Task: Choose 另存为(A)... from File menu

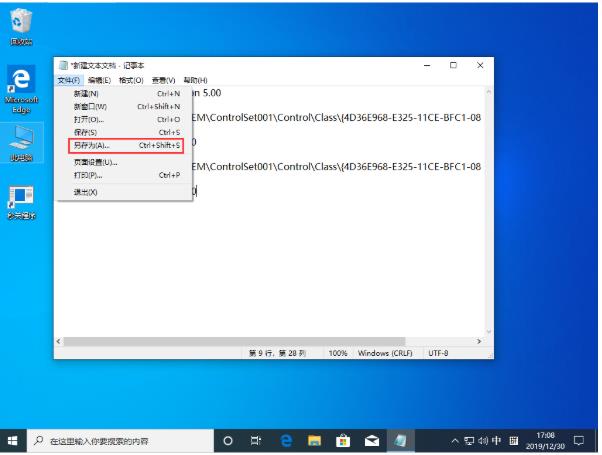Action: [124, 146]
